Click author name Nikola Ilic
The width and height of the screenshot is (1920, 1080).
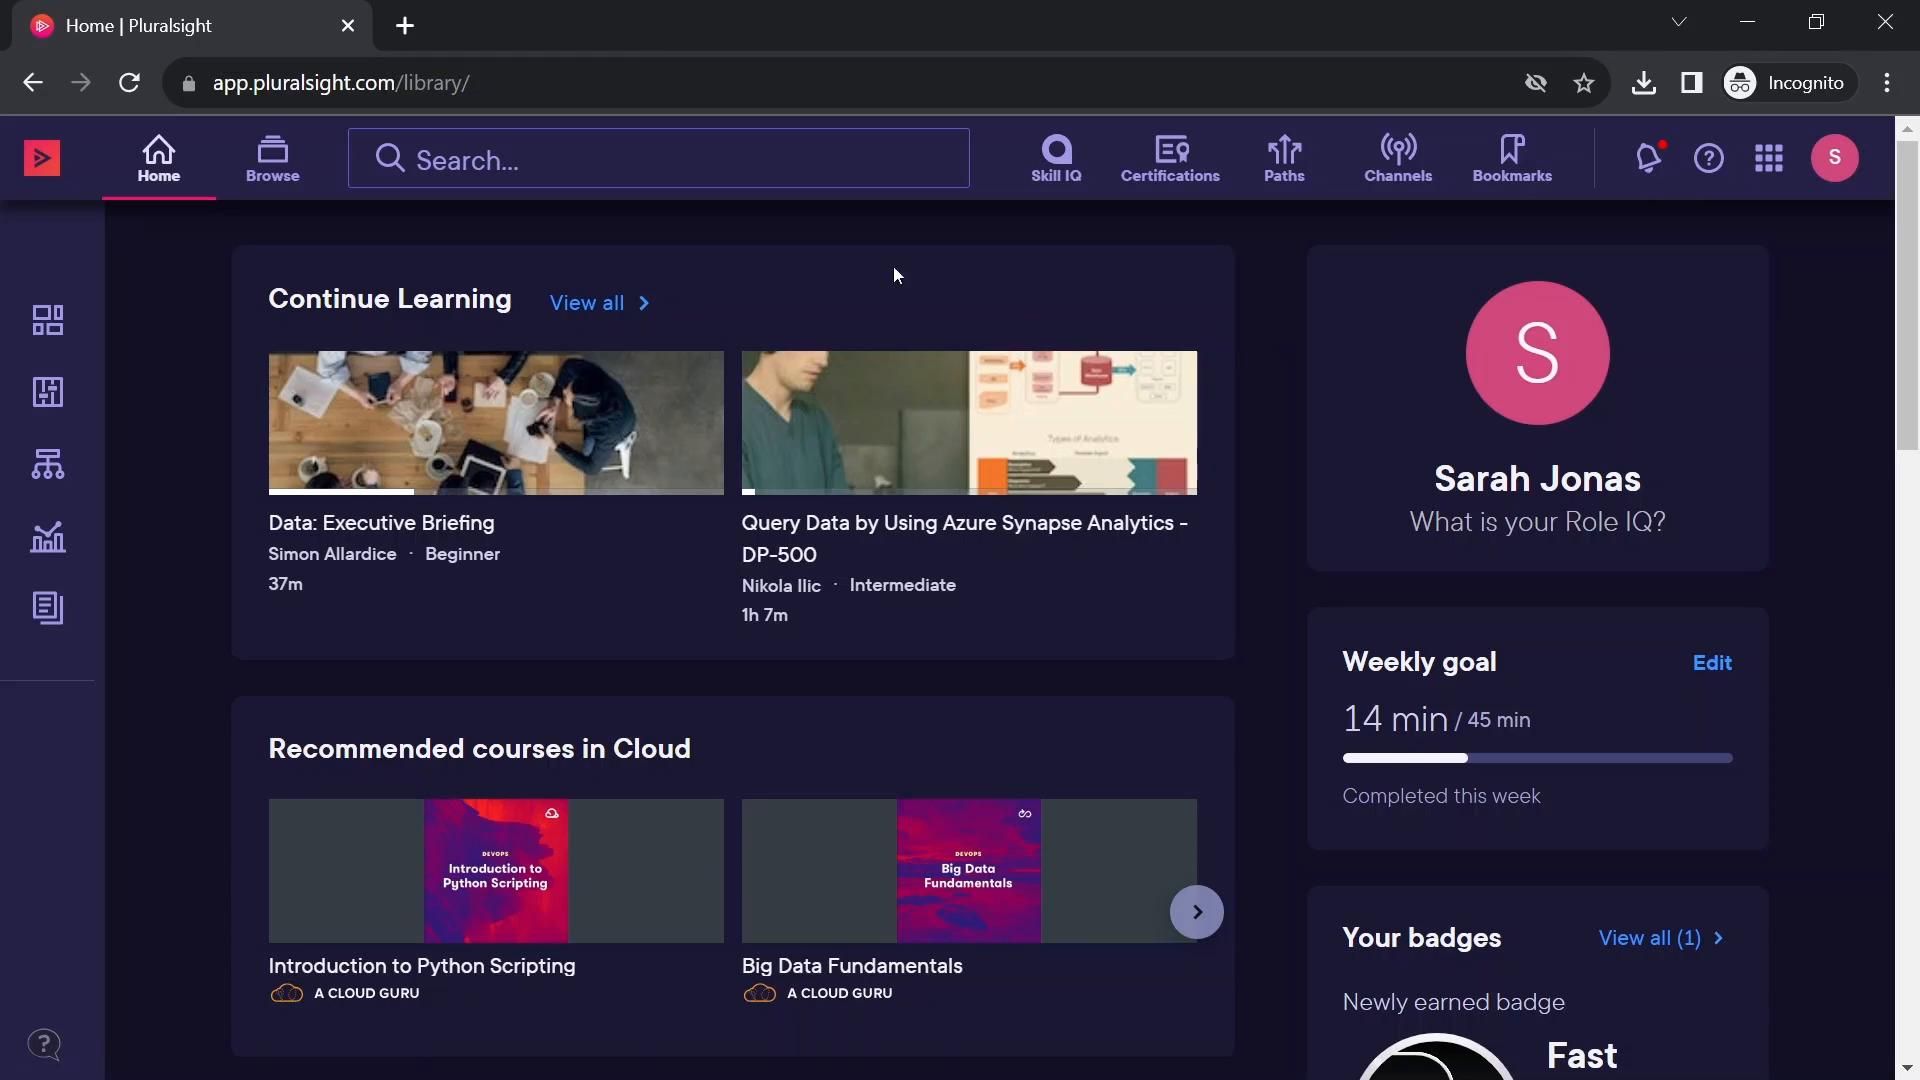[x=781, y=586]
